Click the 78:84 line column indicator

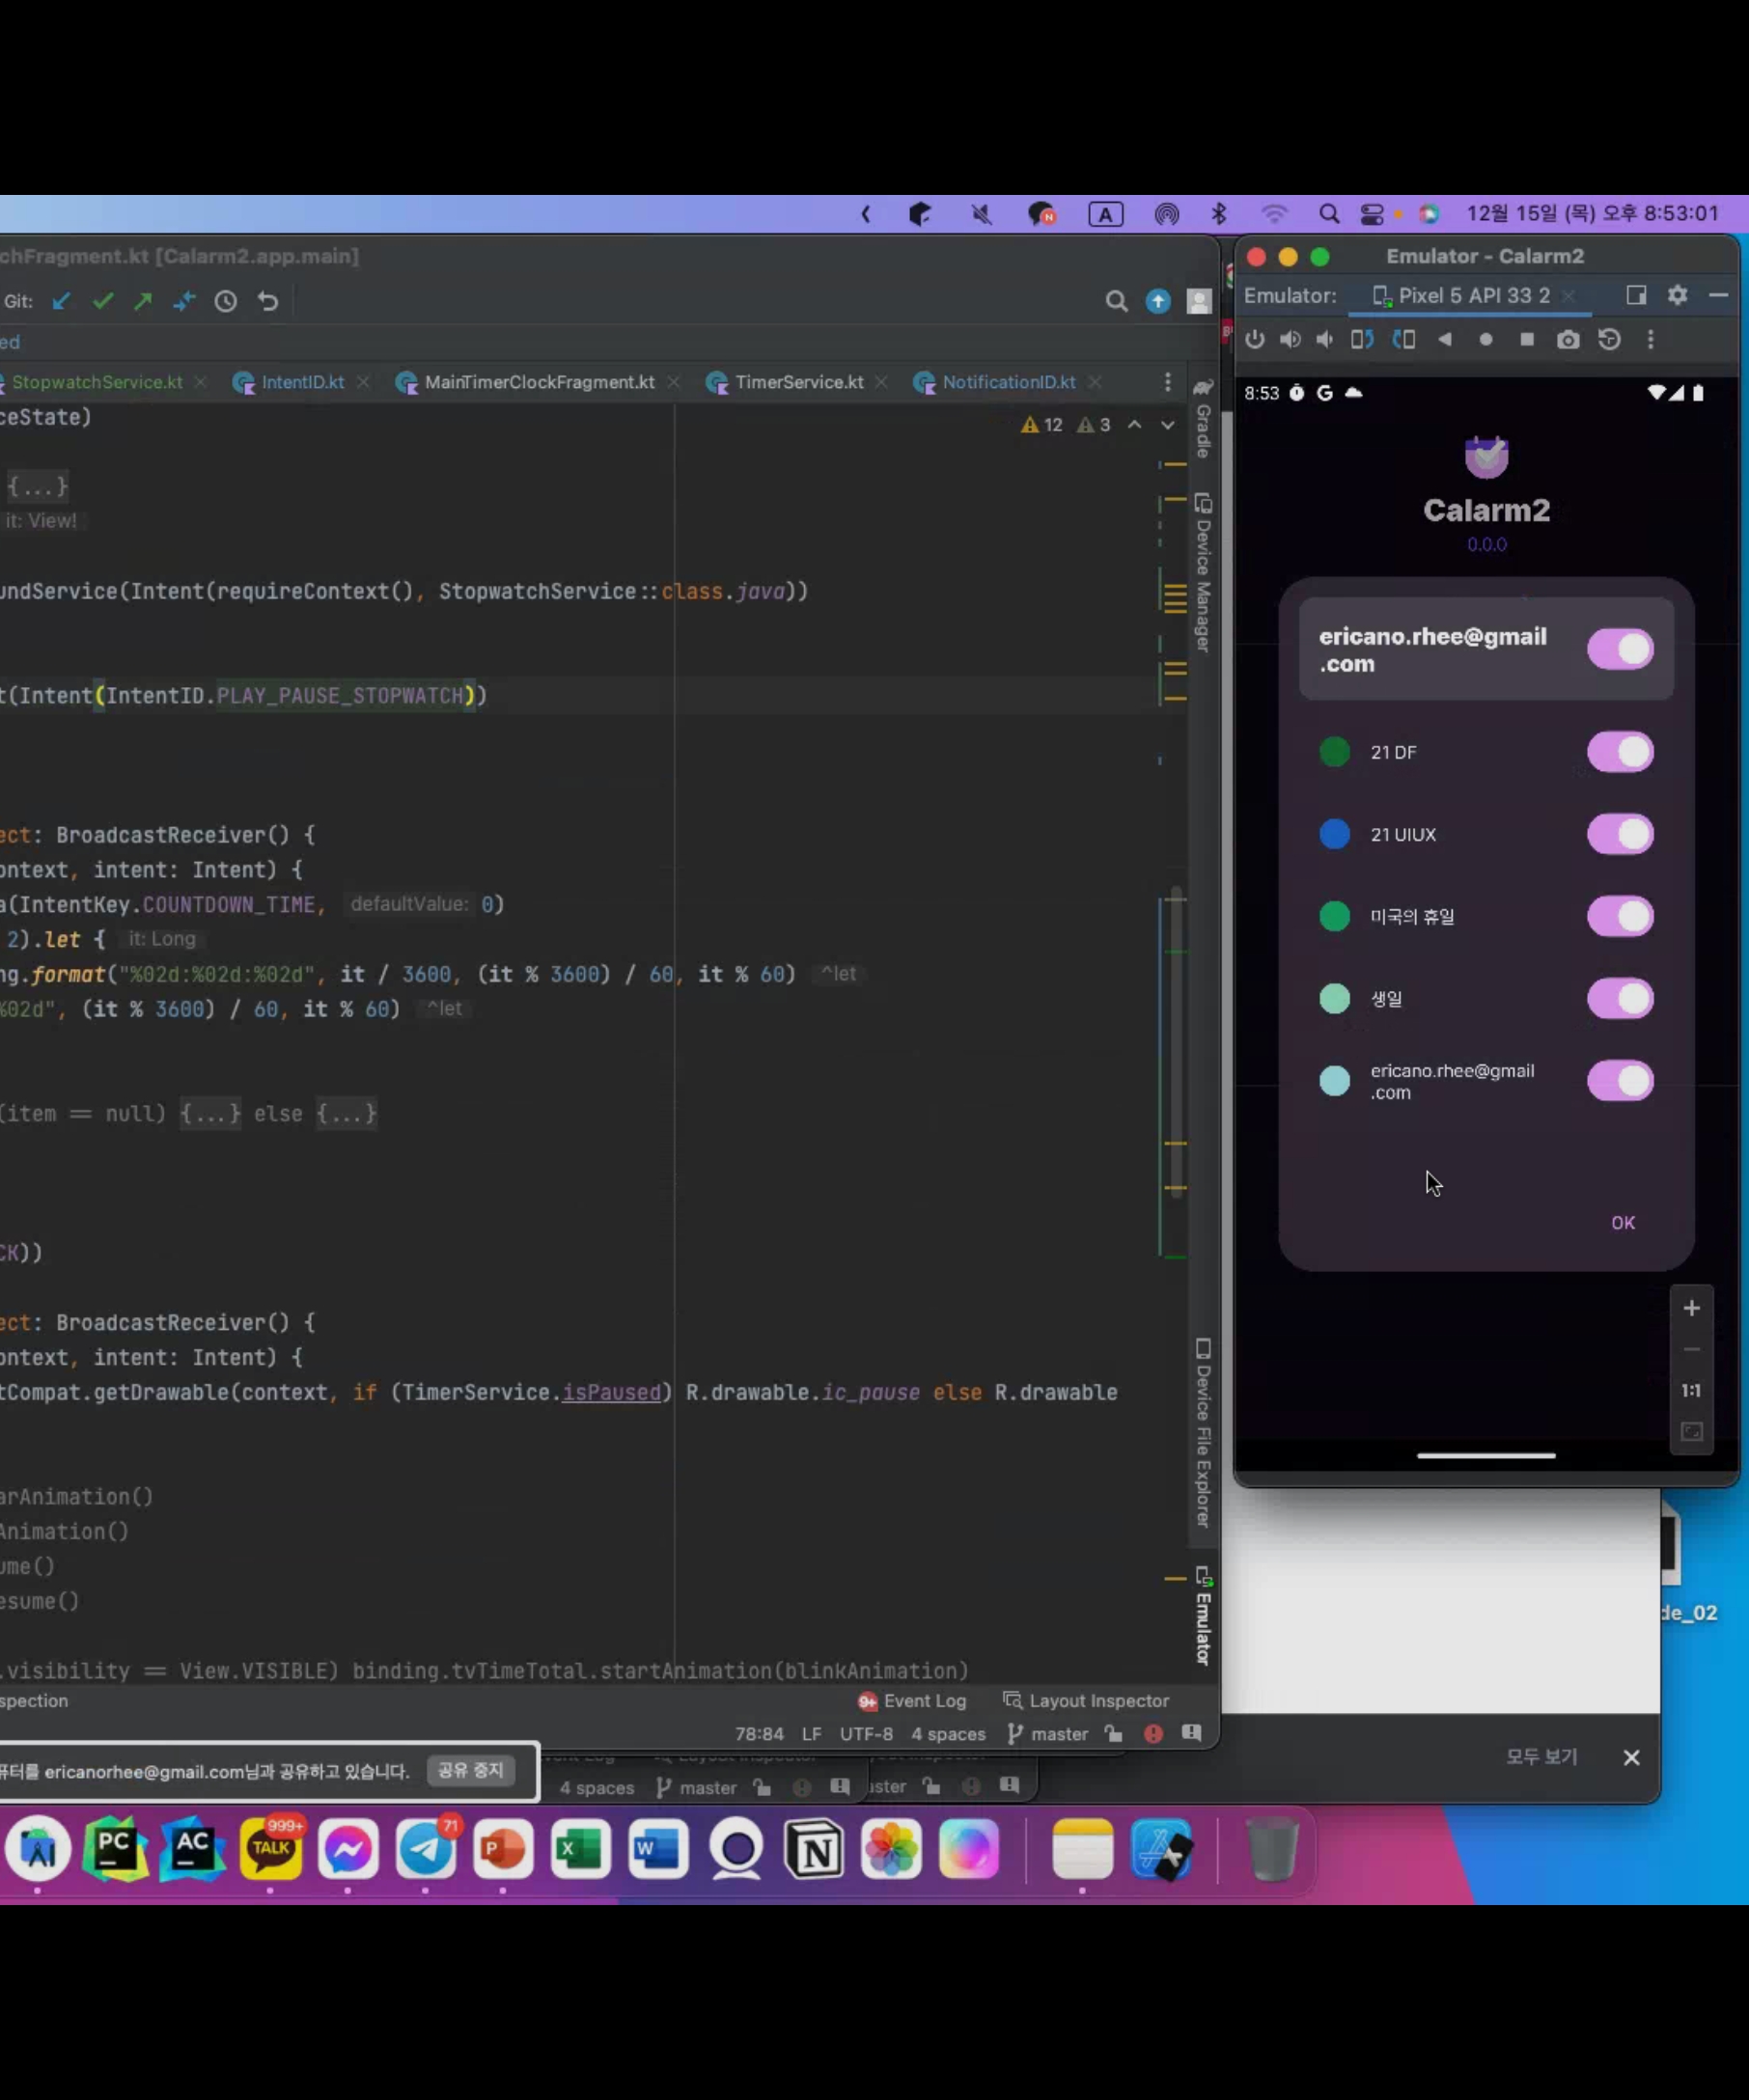(760, 1734)
